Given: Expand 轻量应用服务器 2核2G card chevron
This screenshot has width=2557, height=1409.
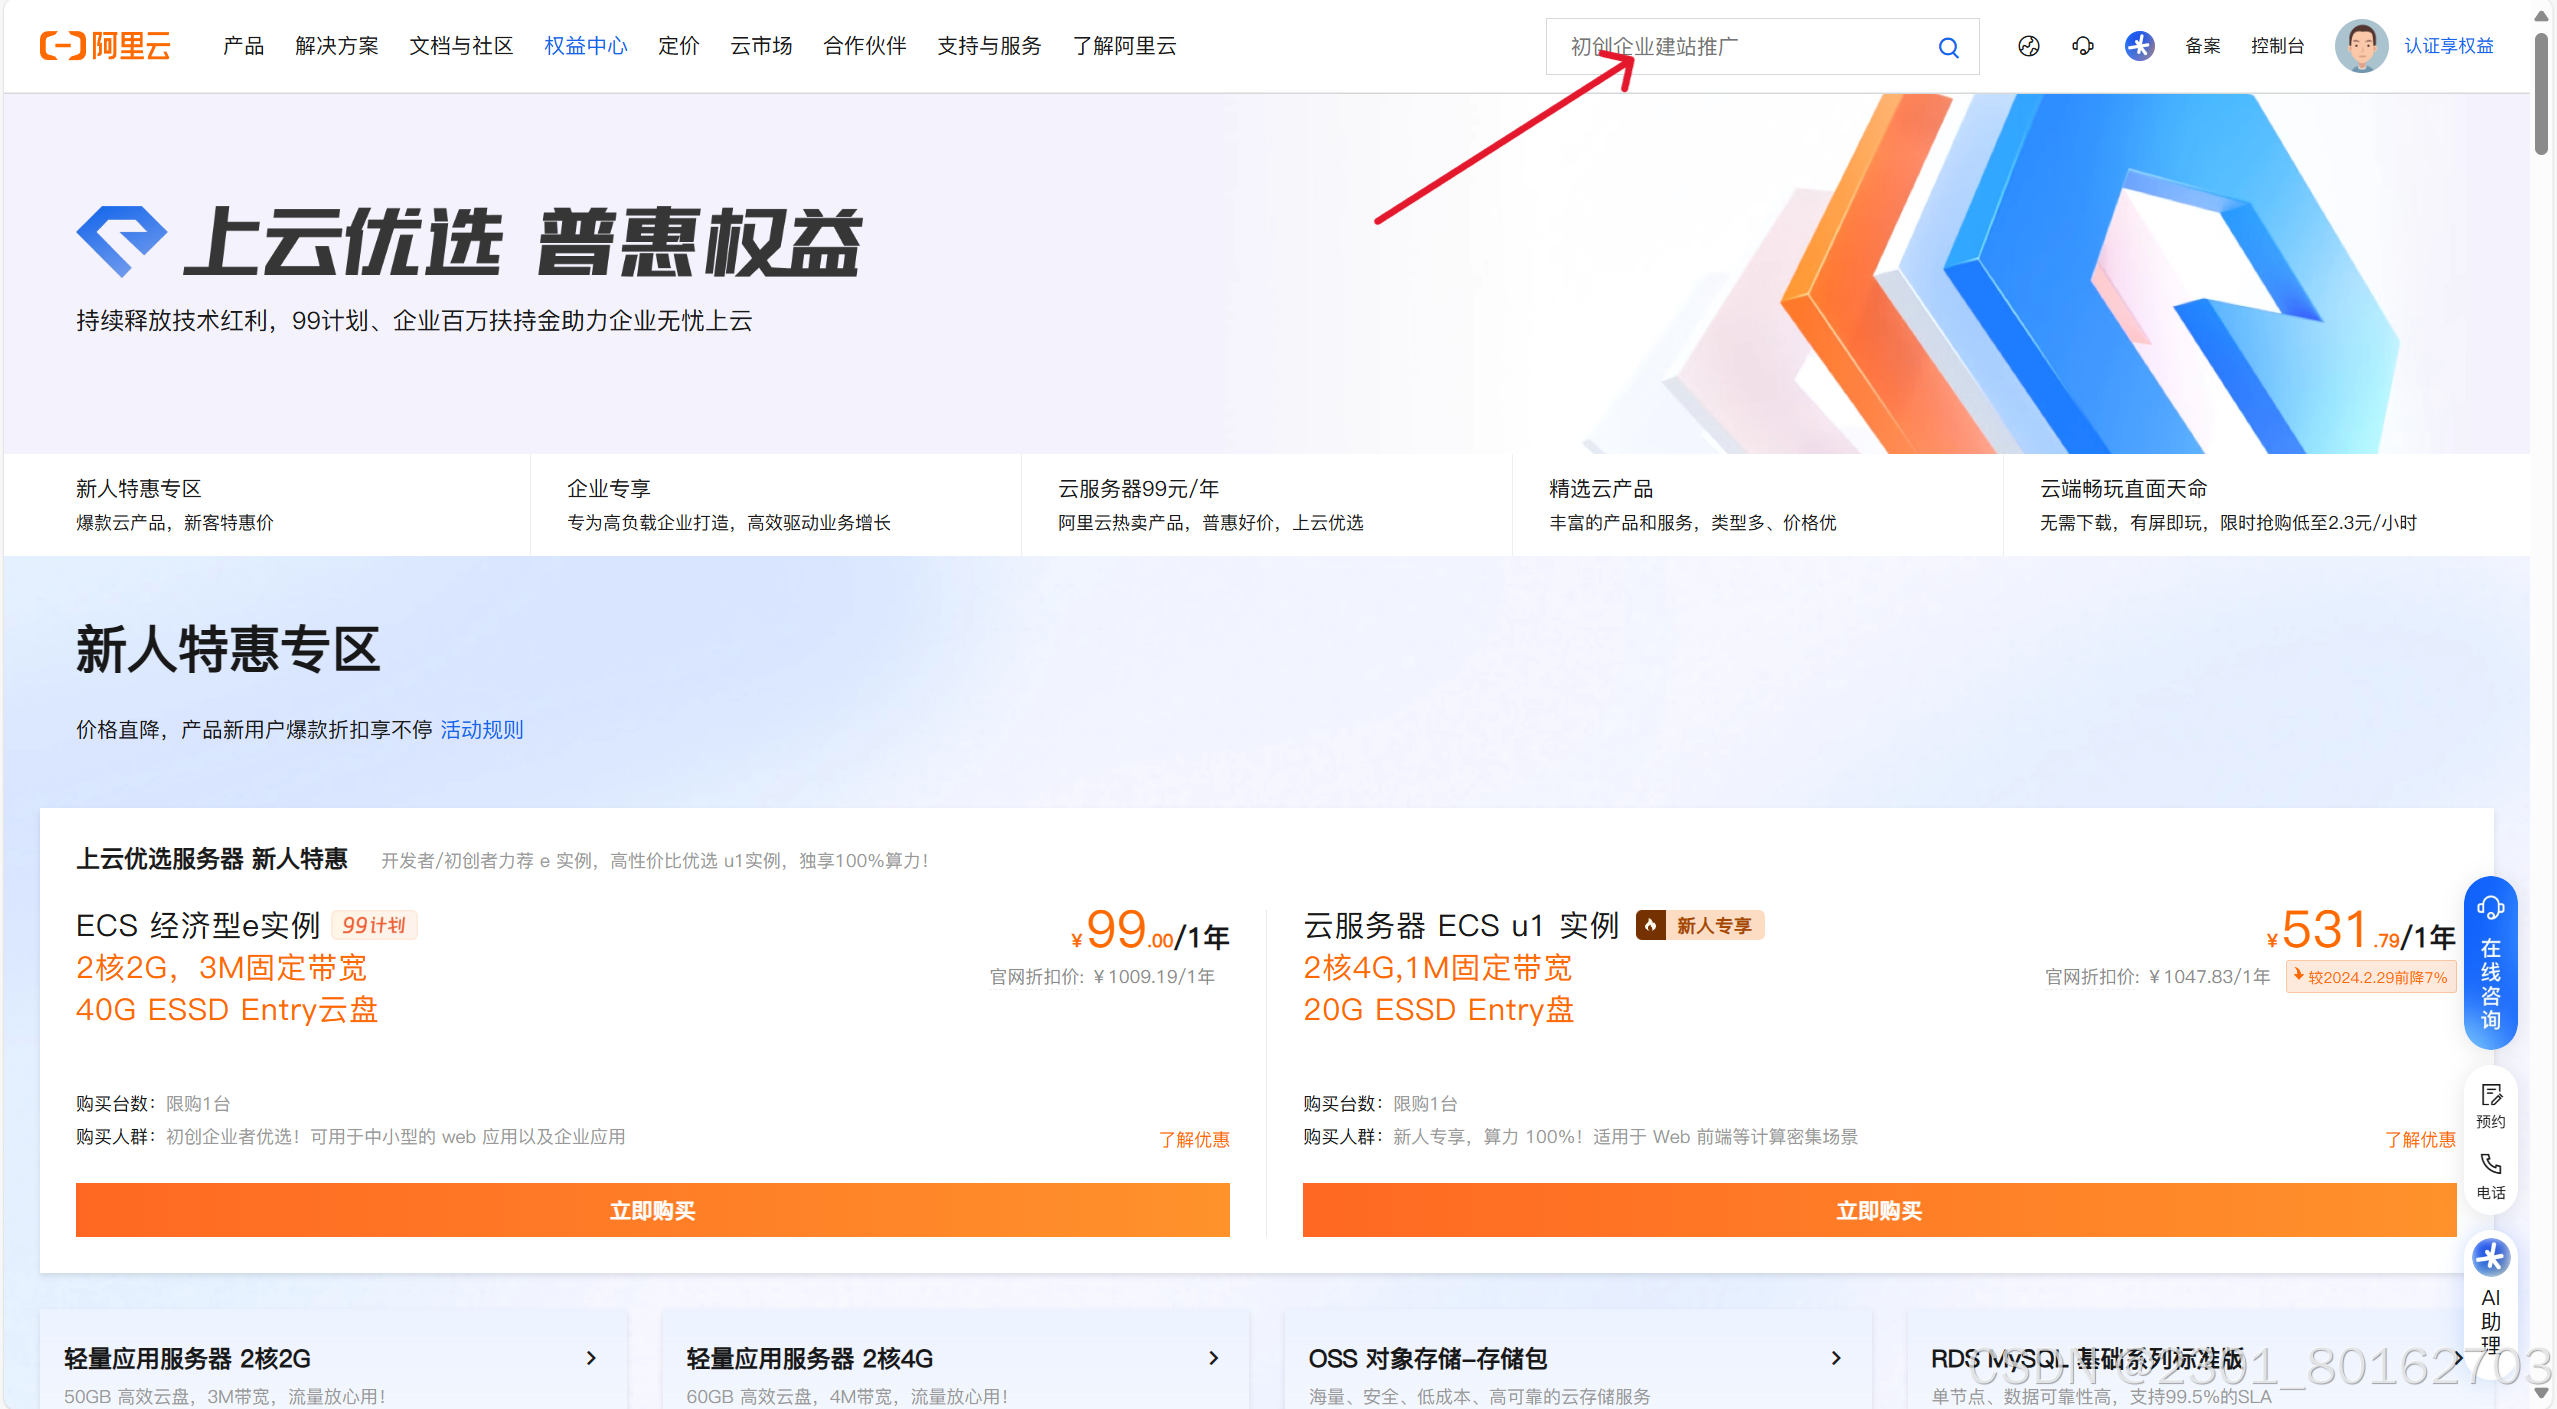Looking at the screenshot, I should tap(591, 1357).
